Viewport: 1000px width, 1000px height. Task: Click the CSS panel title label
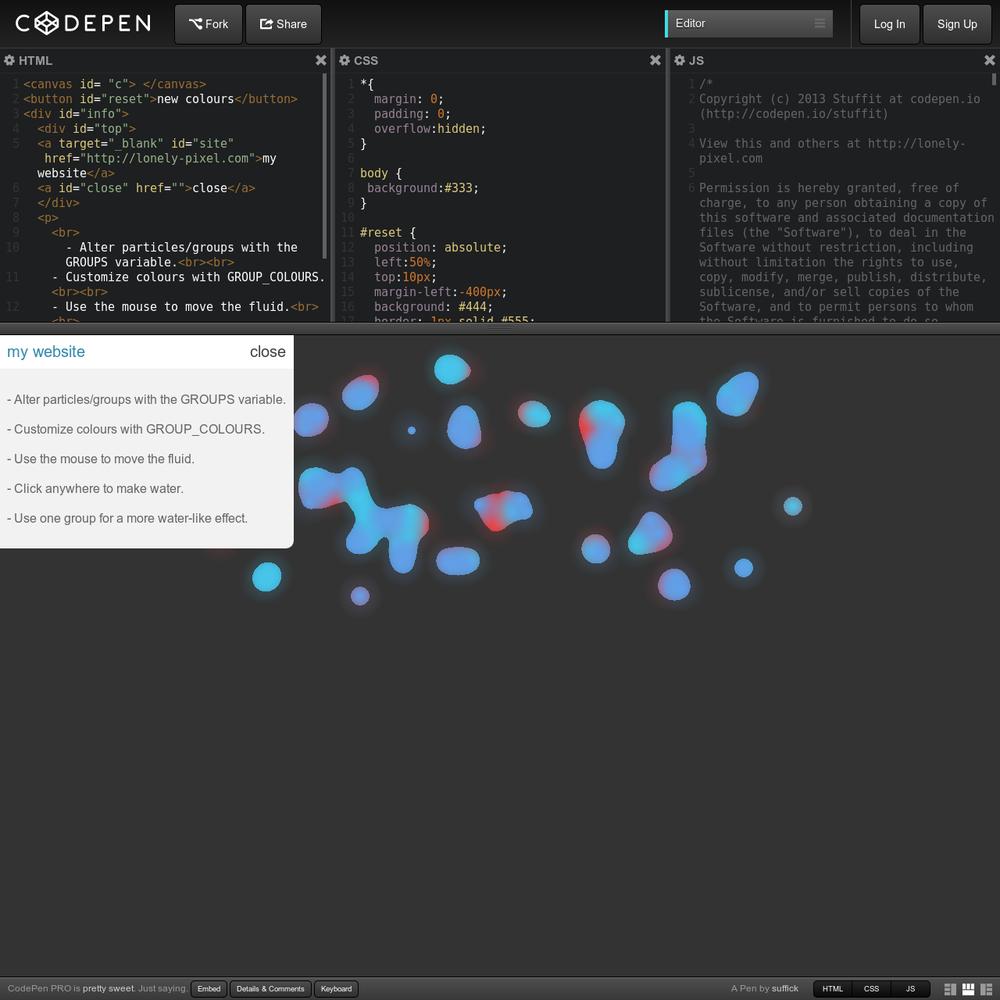pos(366,61)
